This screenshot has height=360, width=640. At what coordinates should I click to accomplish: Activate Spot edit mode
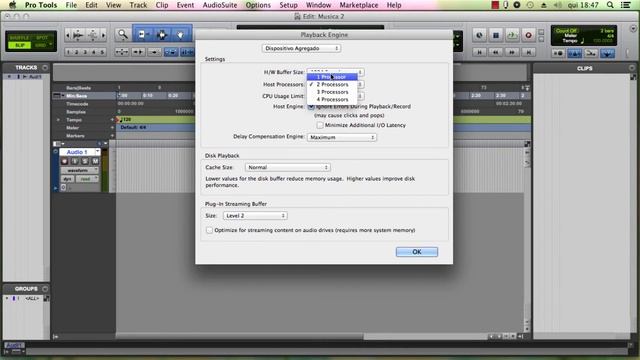[x=42, y=38]
